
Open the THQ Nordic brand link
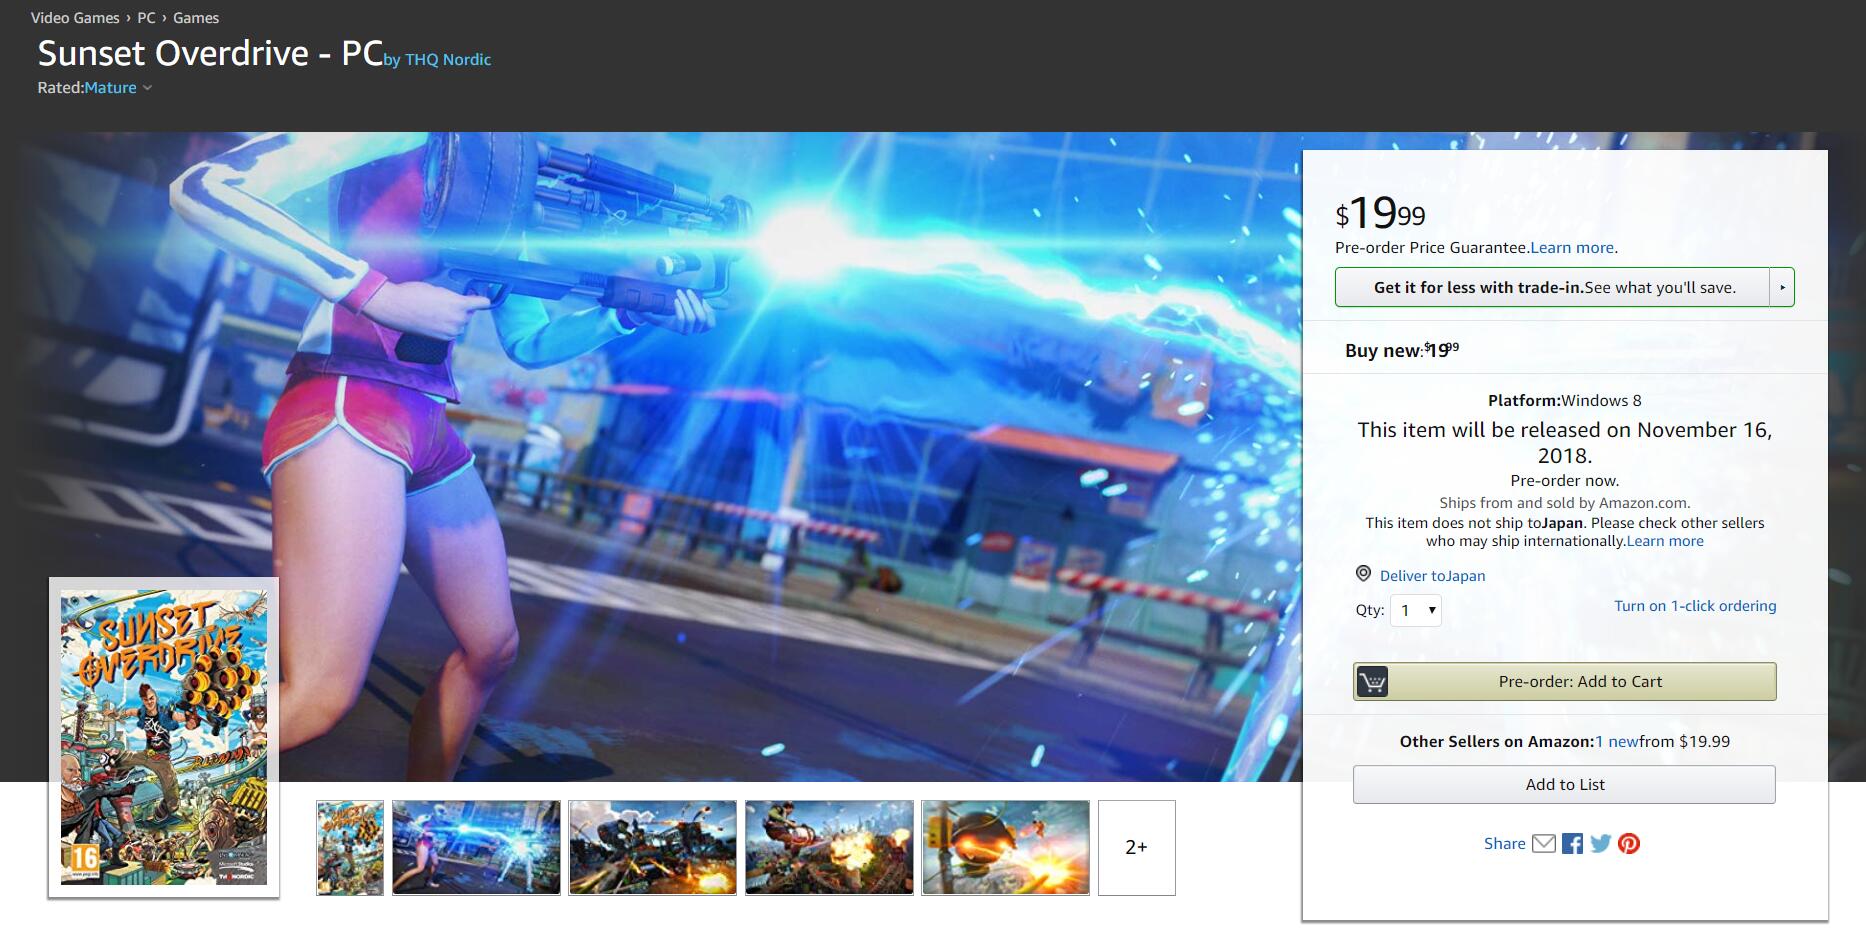[447, 60]
